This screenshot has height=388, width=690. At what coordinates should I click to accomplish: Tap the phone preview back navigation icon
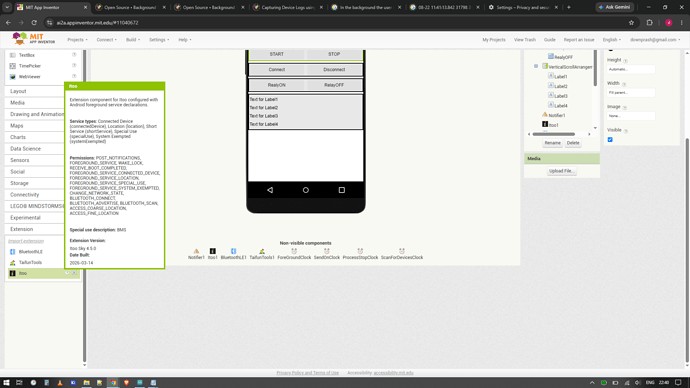(270, 190)
